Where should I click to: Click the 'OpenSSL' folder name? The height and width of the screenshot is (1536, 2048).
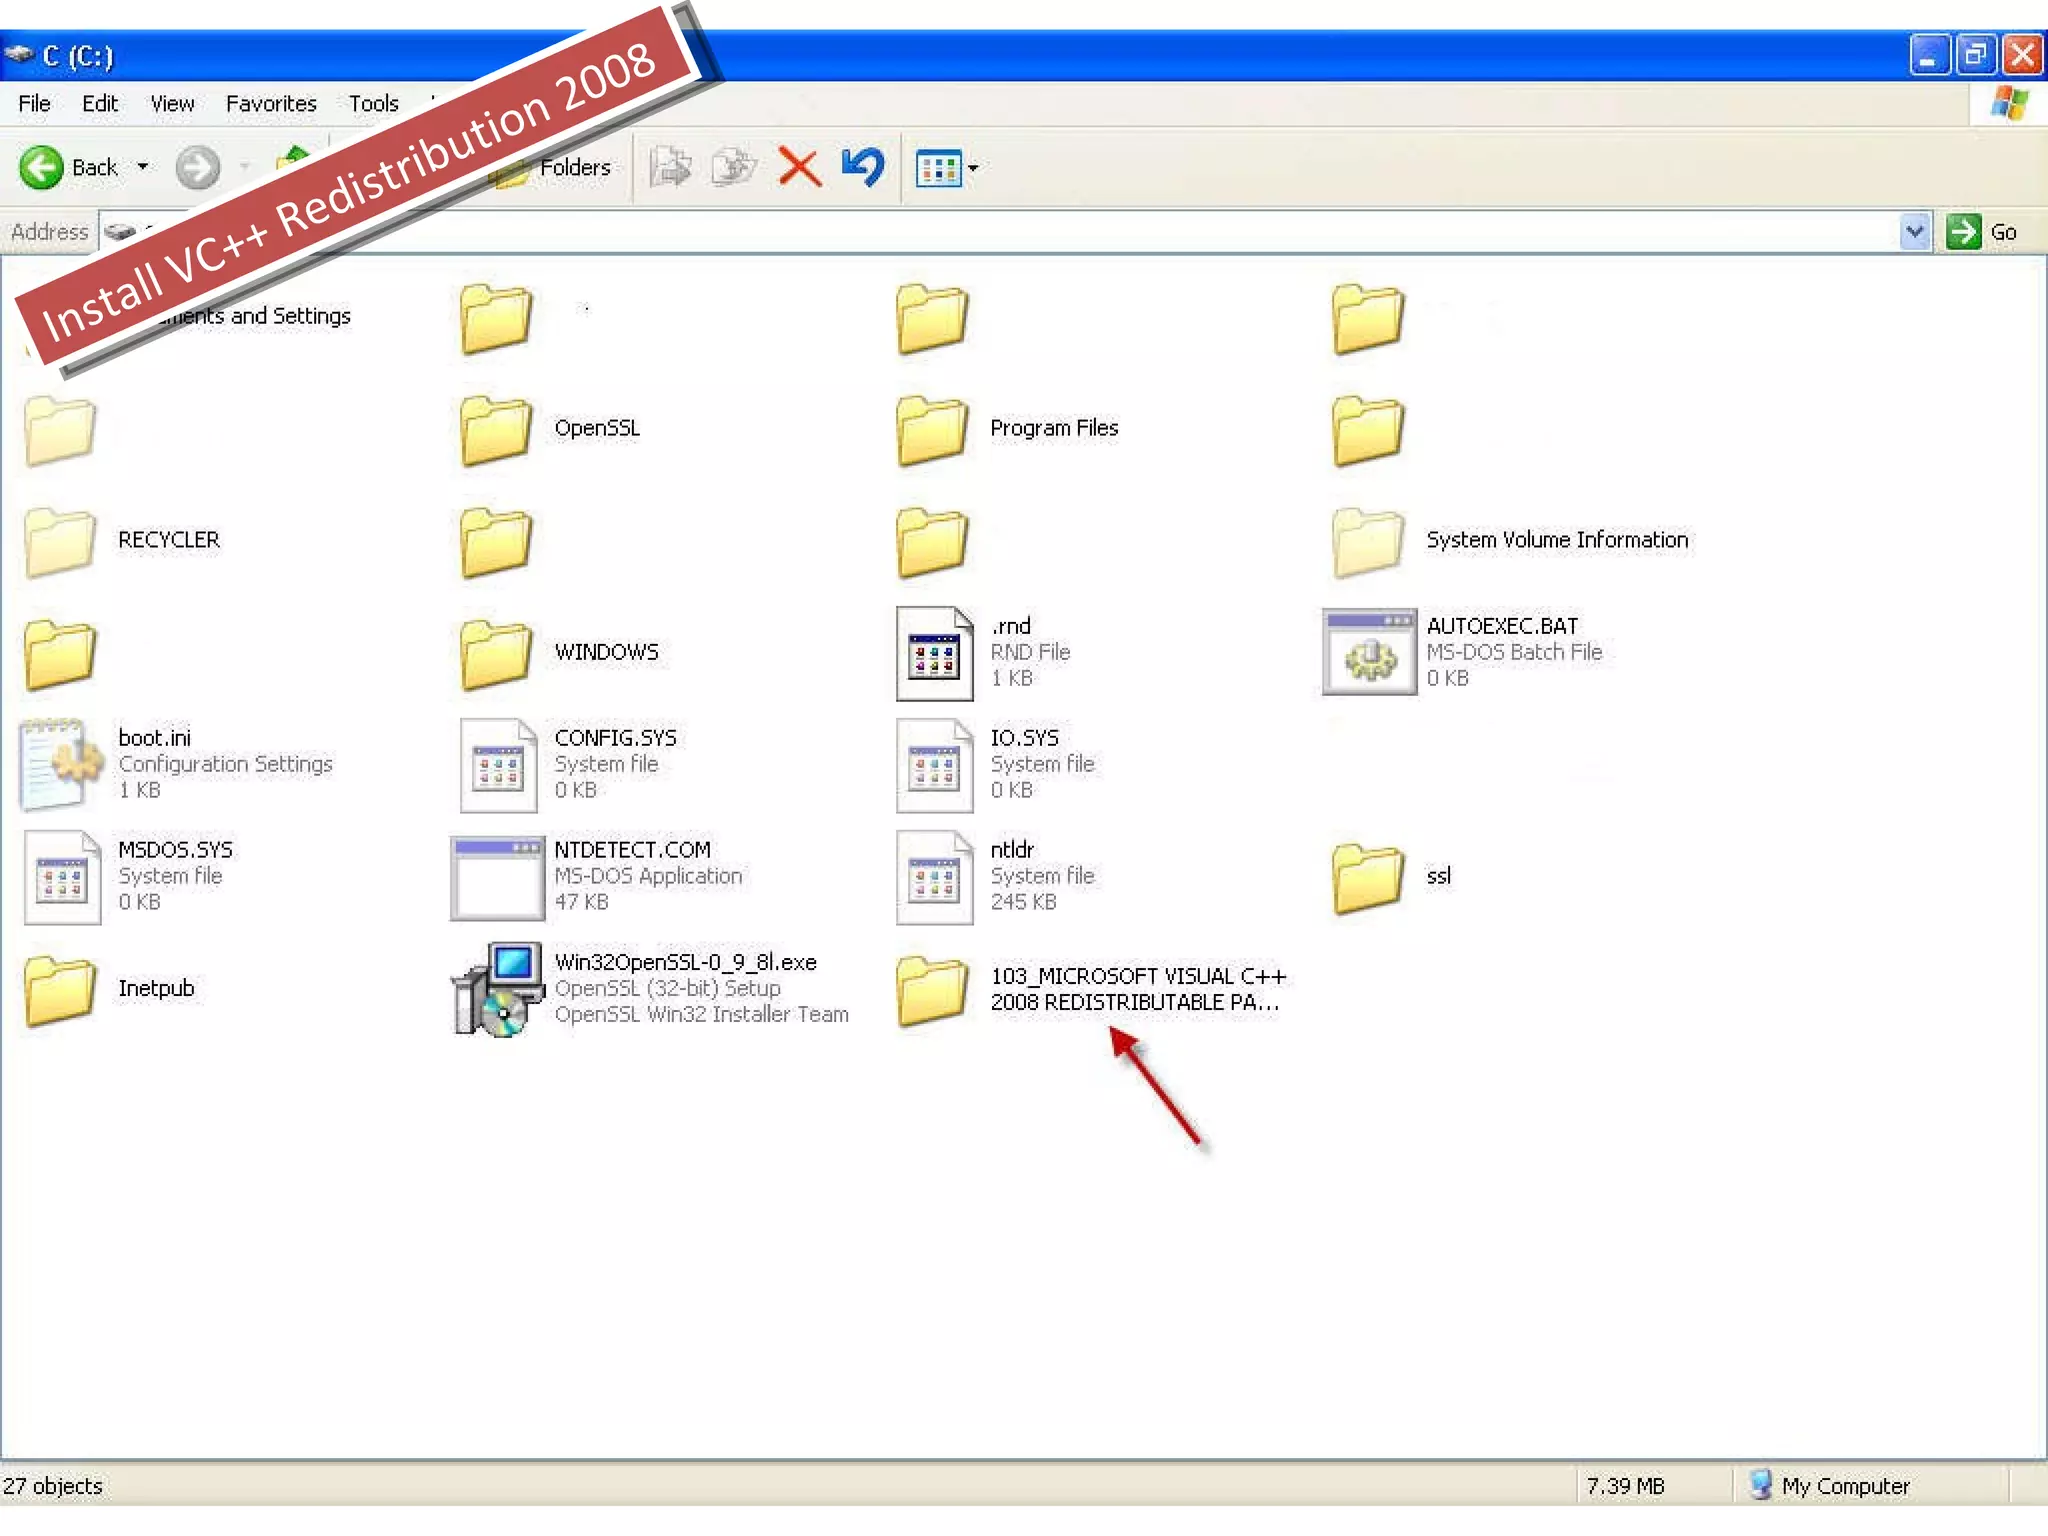[x=597, y=428]
